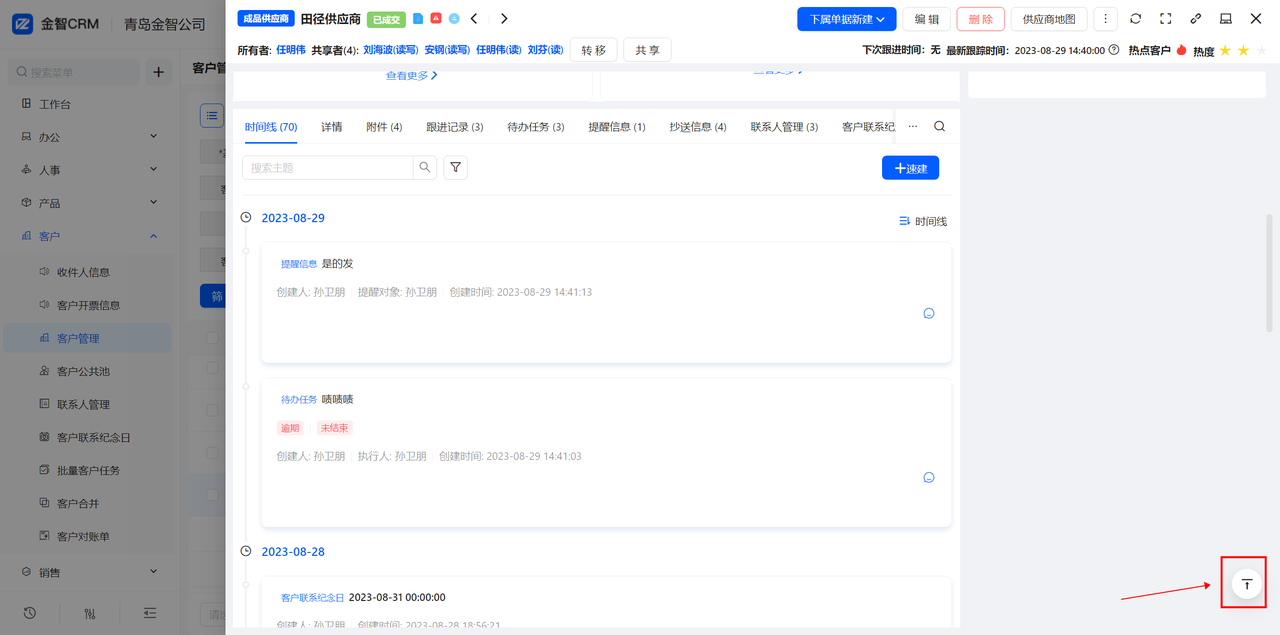Viewport: 1280px width, 635px height.
Task: Set 热度 rating to third star
Action: pyautogui.click(x=1261, y=50)
